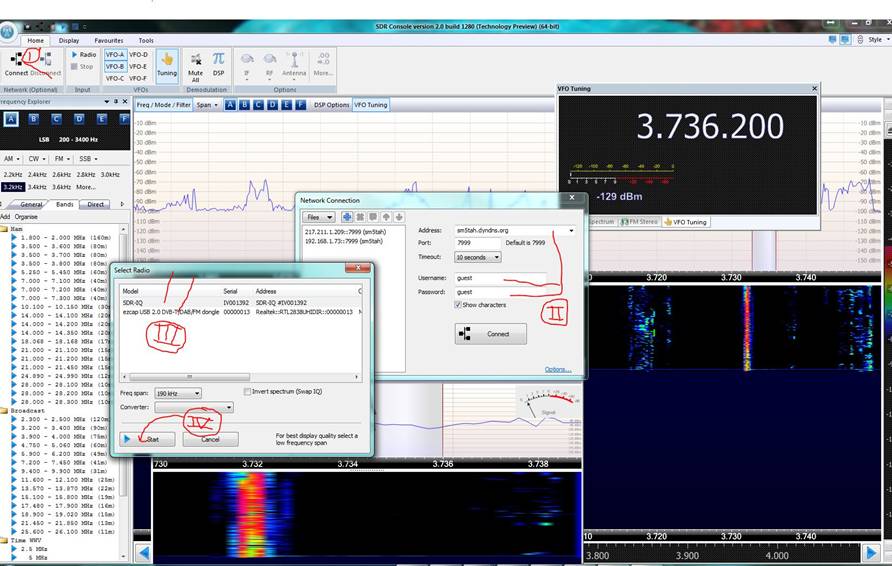
Task: Start the radio with the Radio play button
Action: point(83,55)
